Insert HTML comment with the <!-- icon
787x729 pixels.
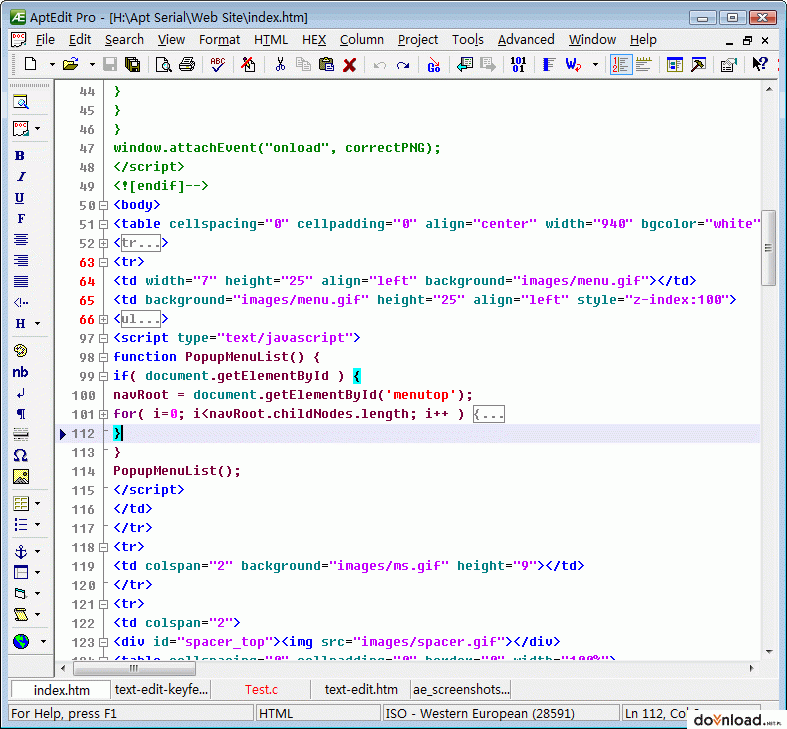[x=21, y=302]
